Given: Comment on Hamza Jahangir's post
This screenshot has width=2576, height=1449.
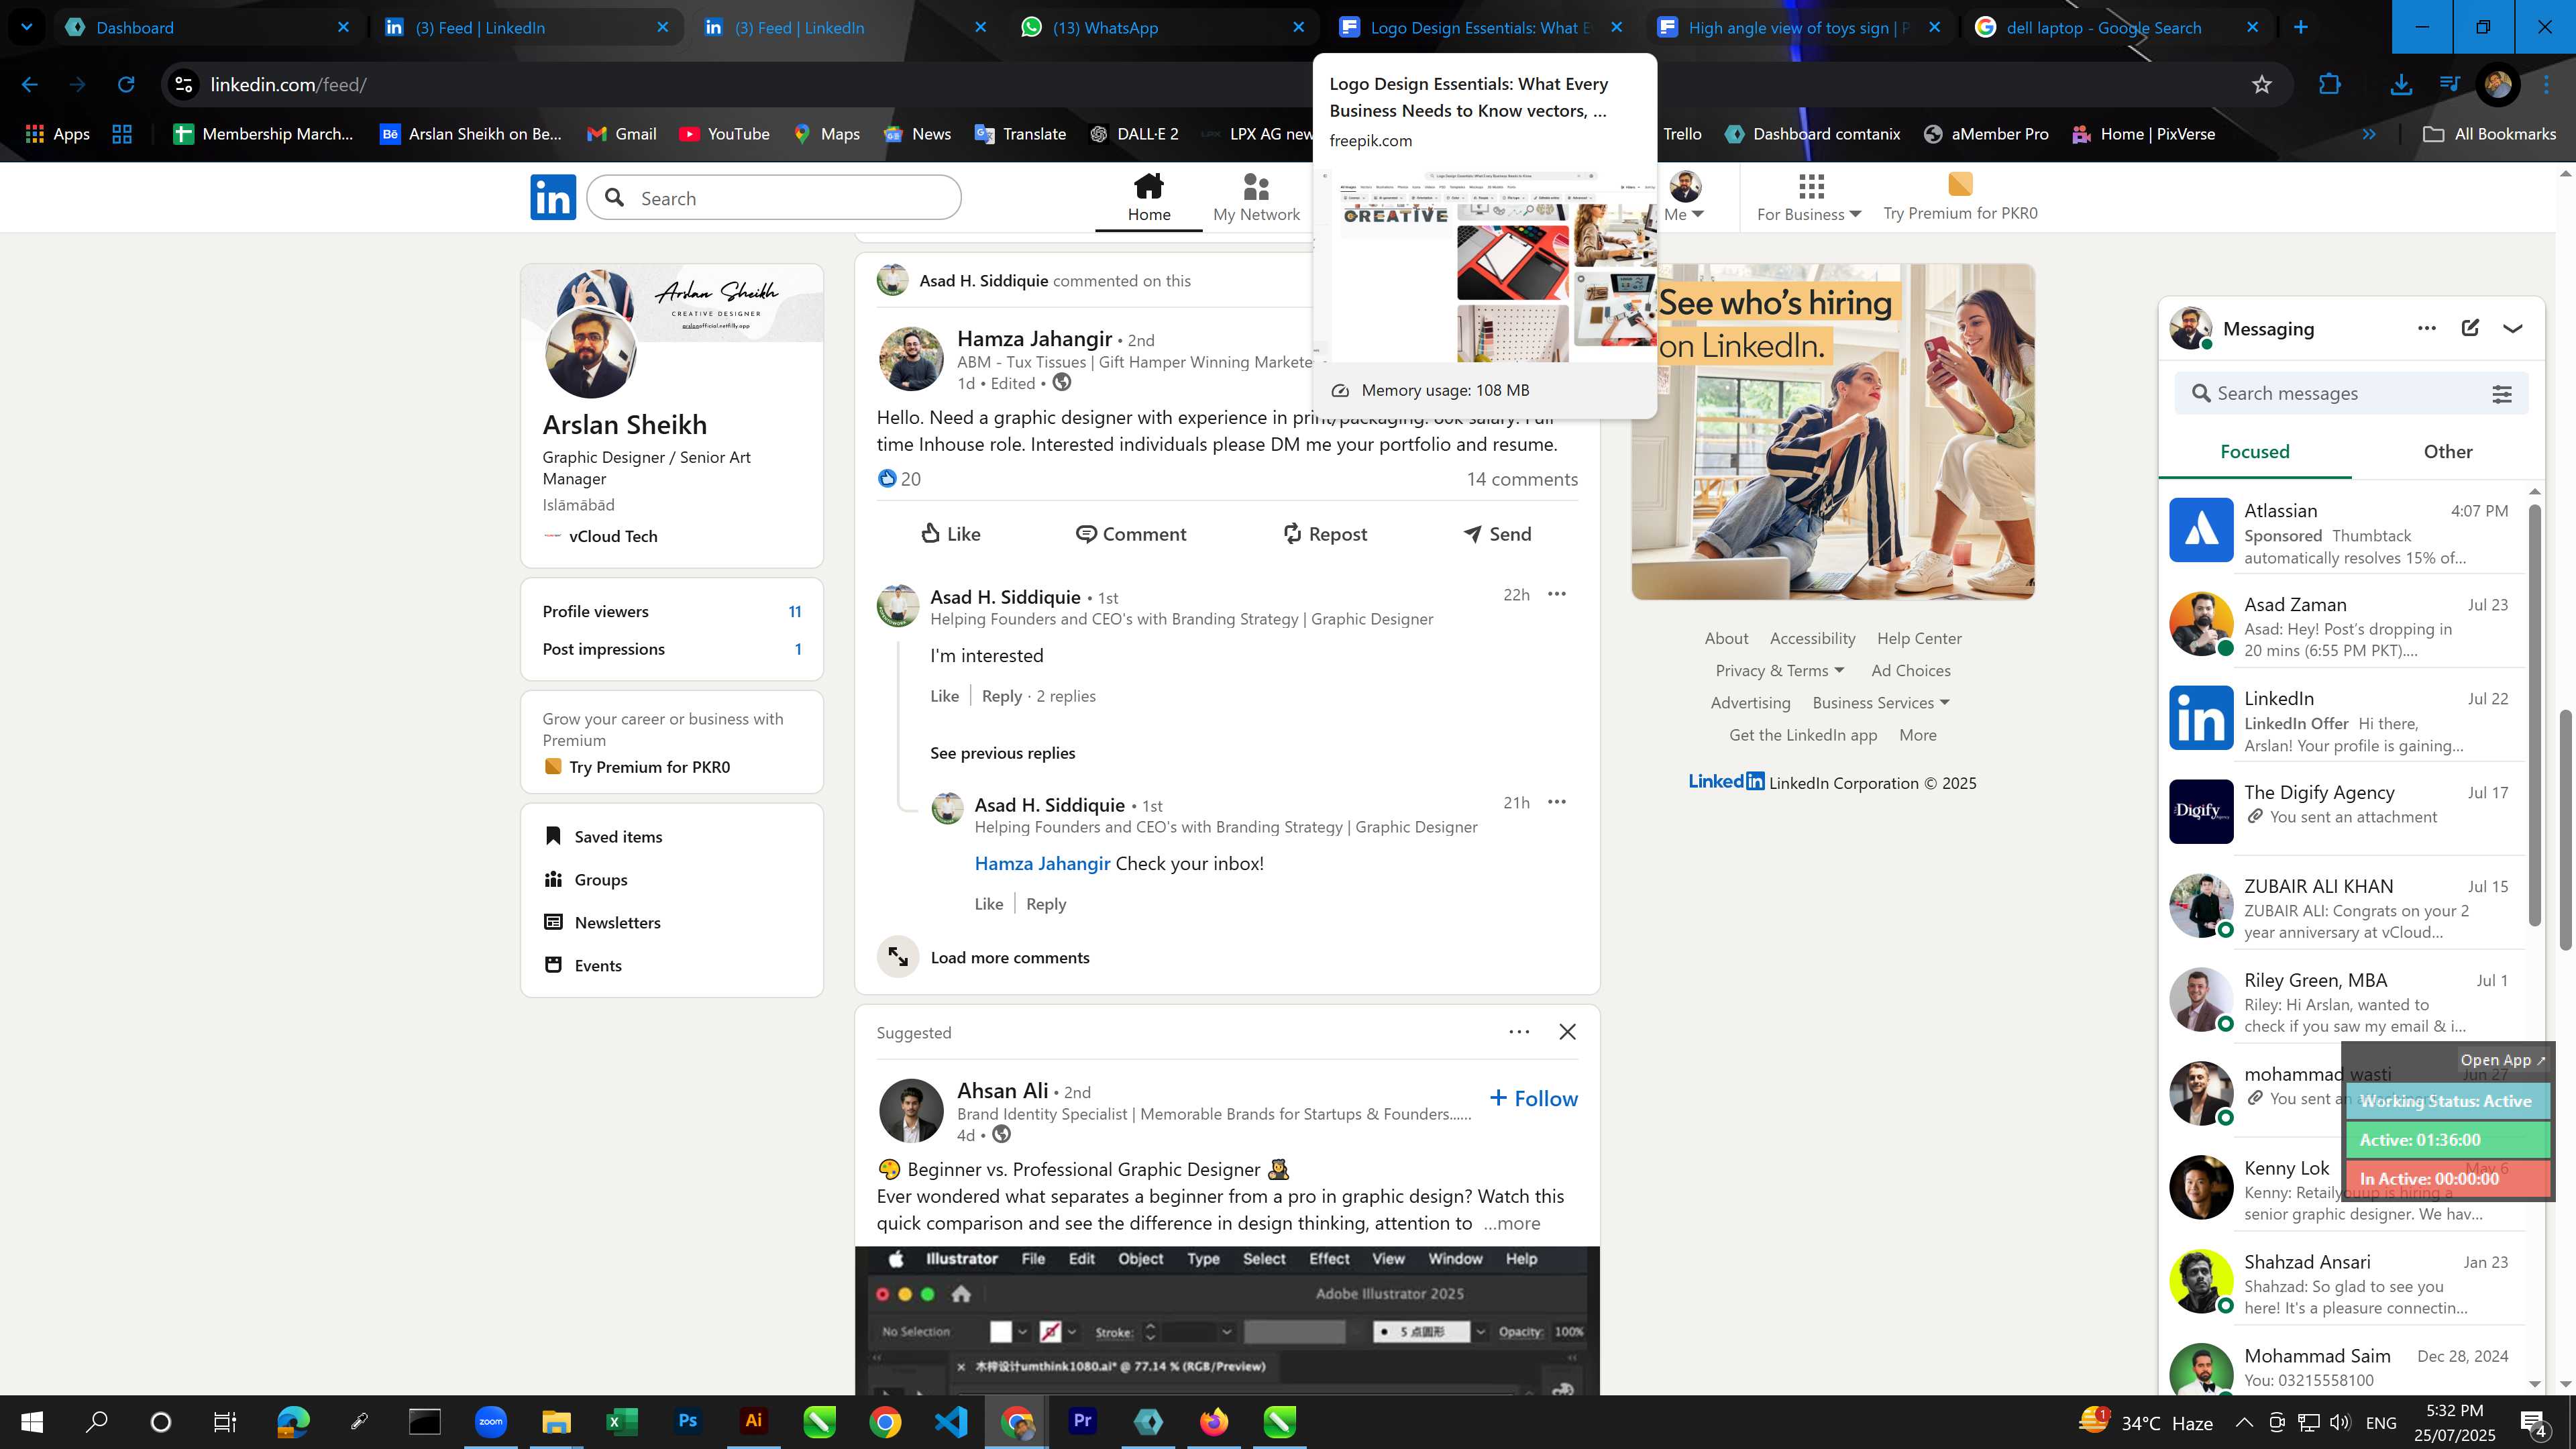Looking at the screenshot, I should [x=1131, y=534].
